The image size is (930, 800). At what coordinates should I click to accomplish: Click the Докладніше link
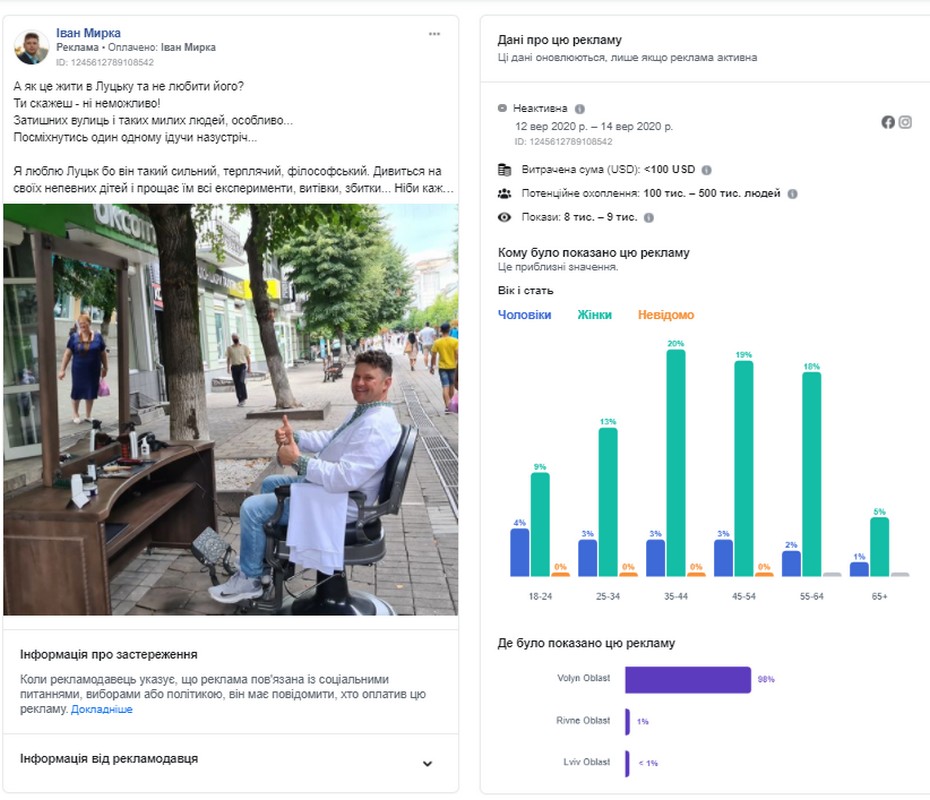[101, 710]
